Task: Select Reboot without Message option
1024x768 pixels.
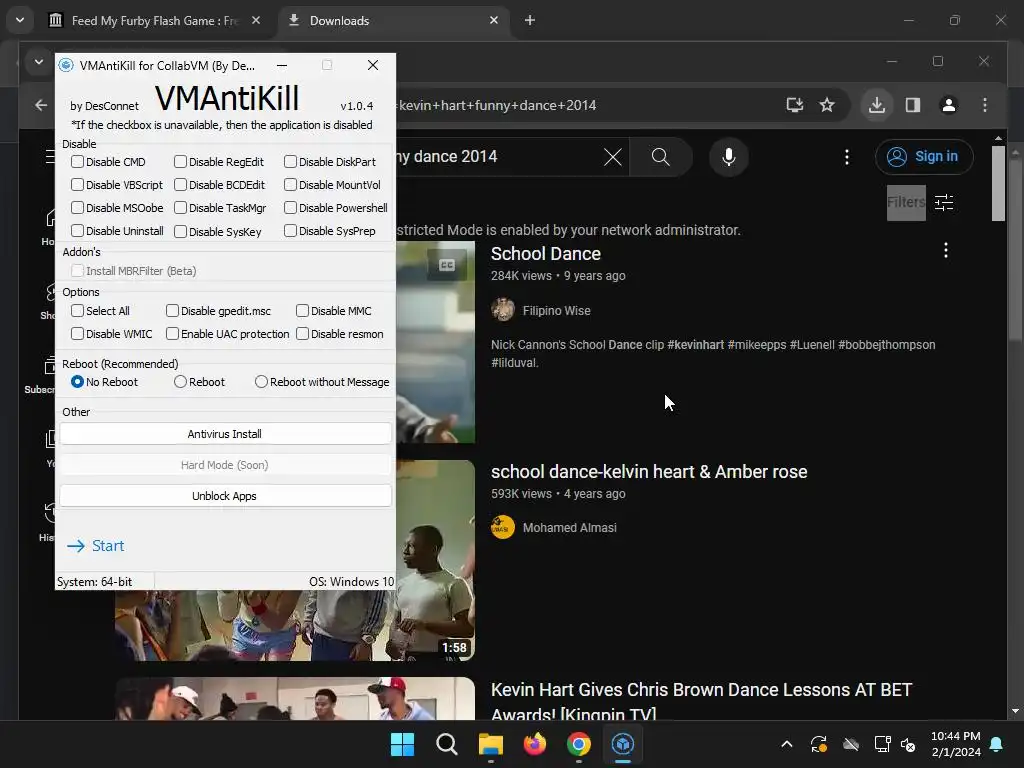Action: pos(261,381)
